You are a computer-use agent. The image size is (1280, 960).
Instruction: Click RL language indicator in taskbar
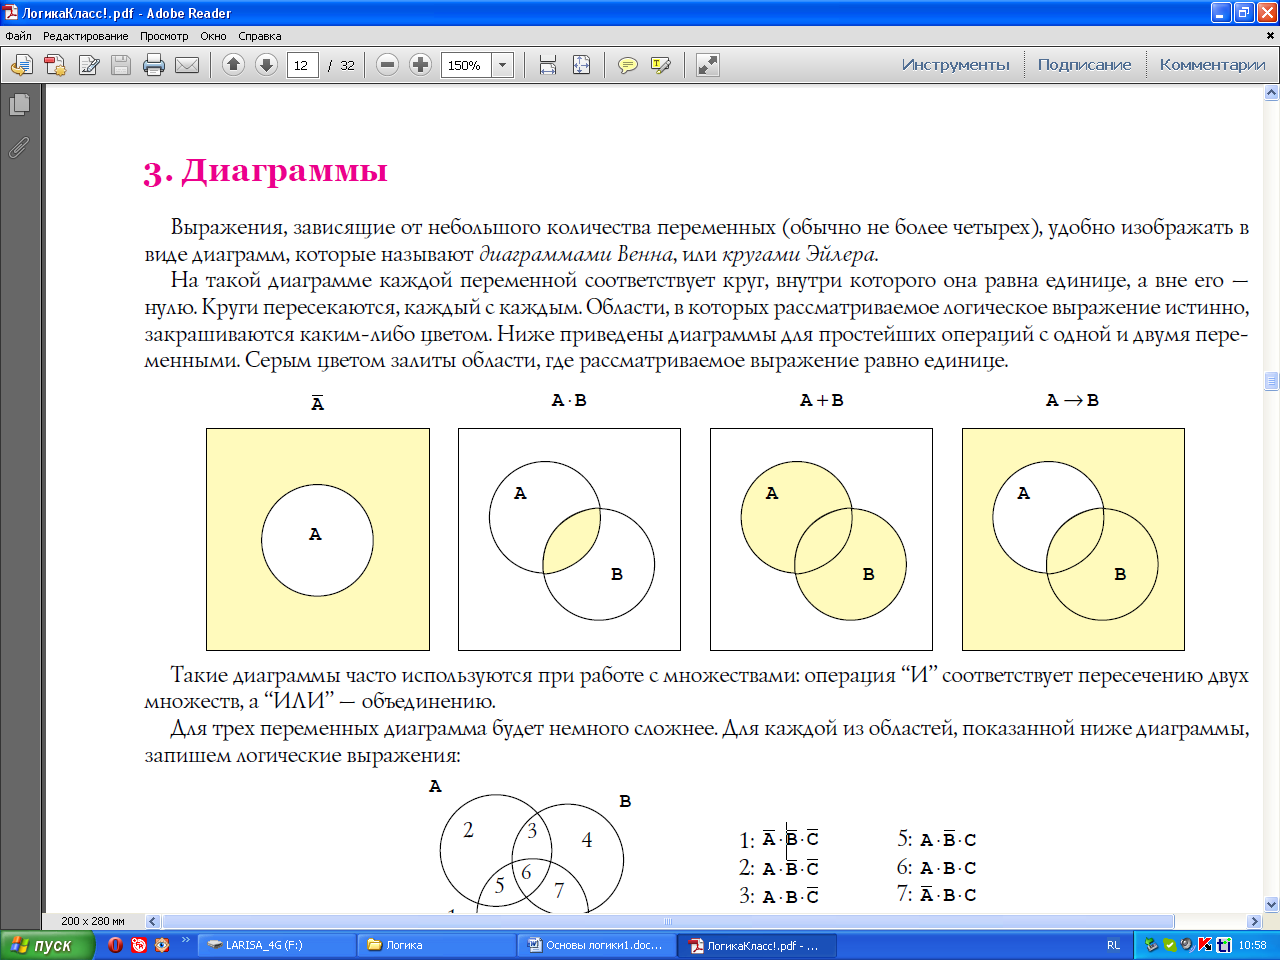[1114, 945]
